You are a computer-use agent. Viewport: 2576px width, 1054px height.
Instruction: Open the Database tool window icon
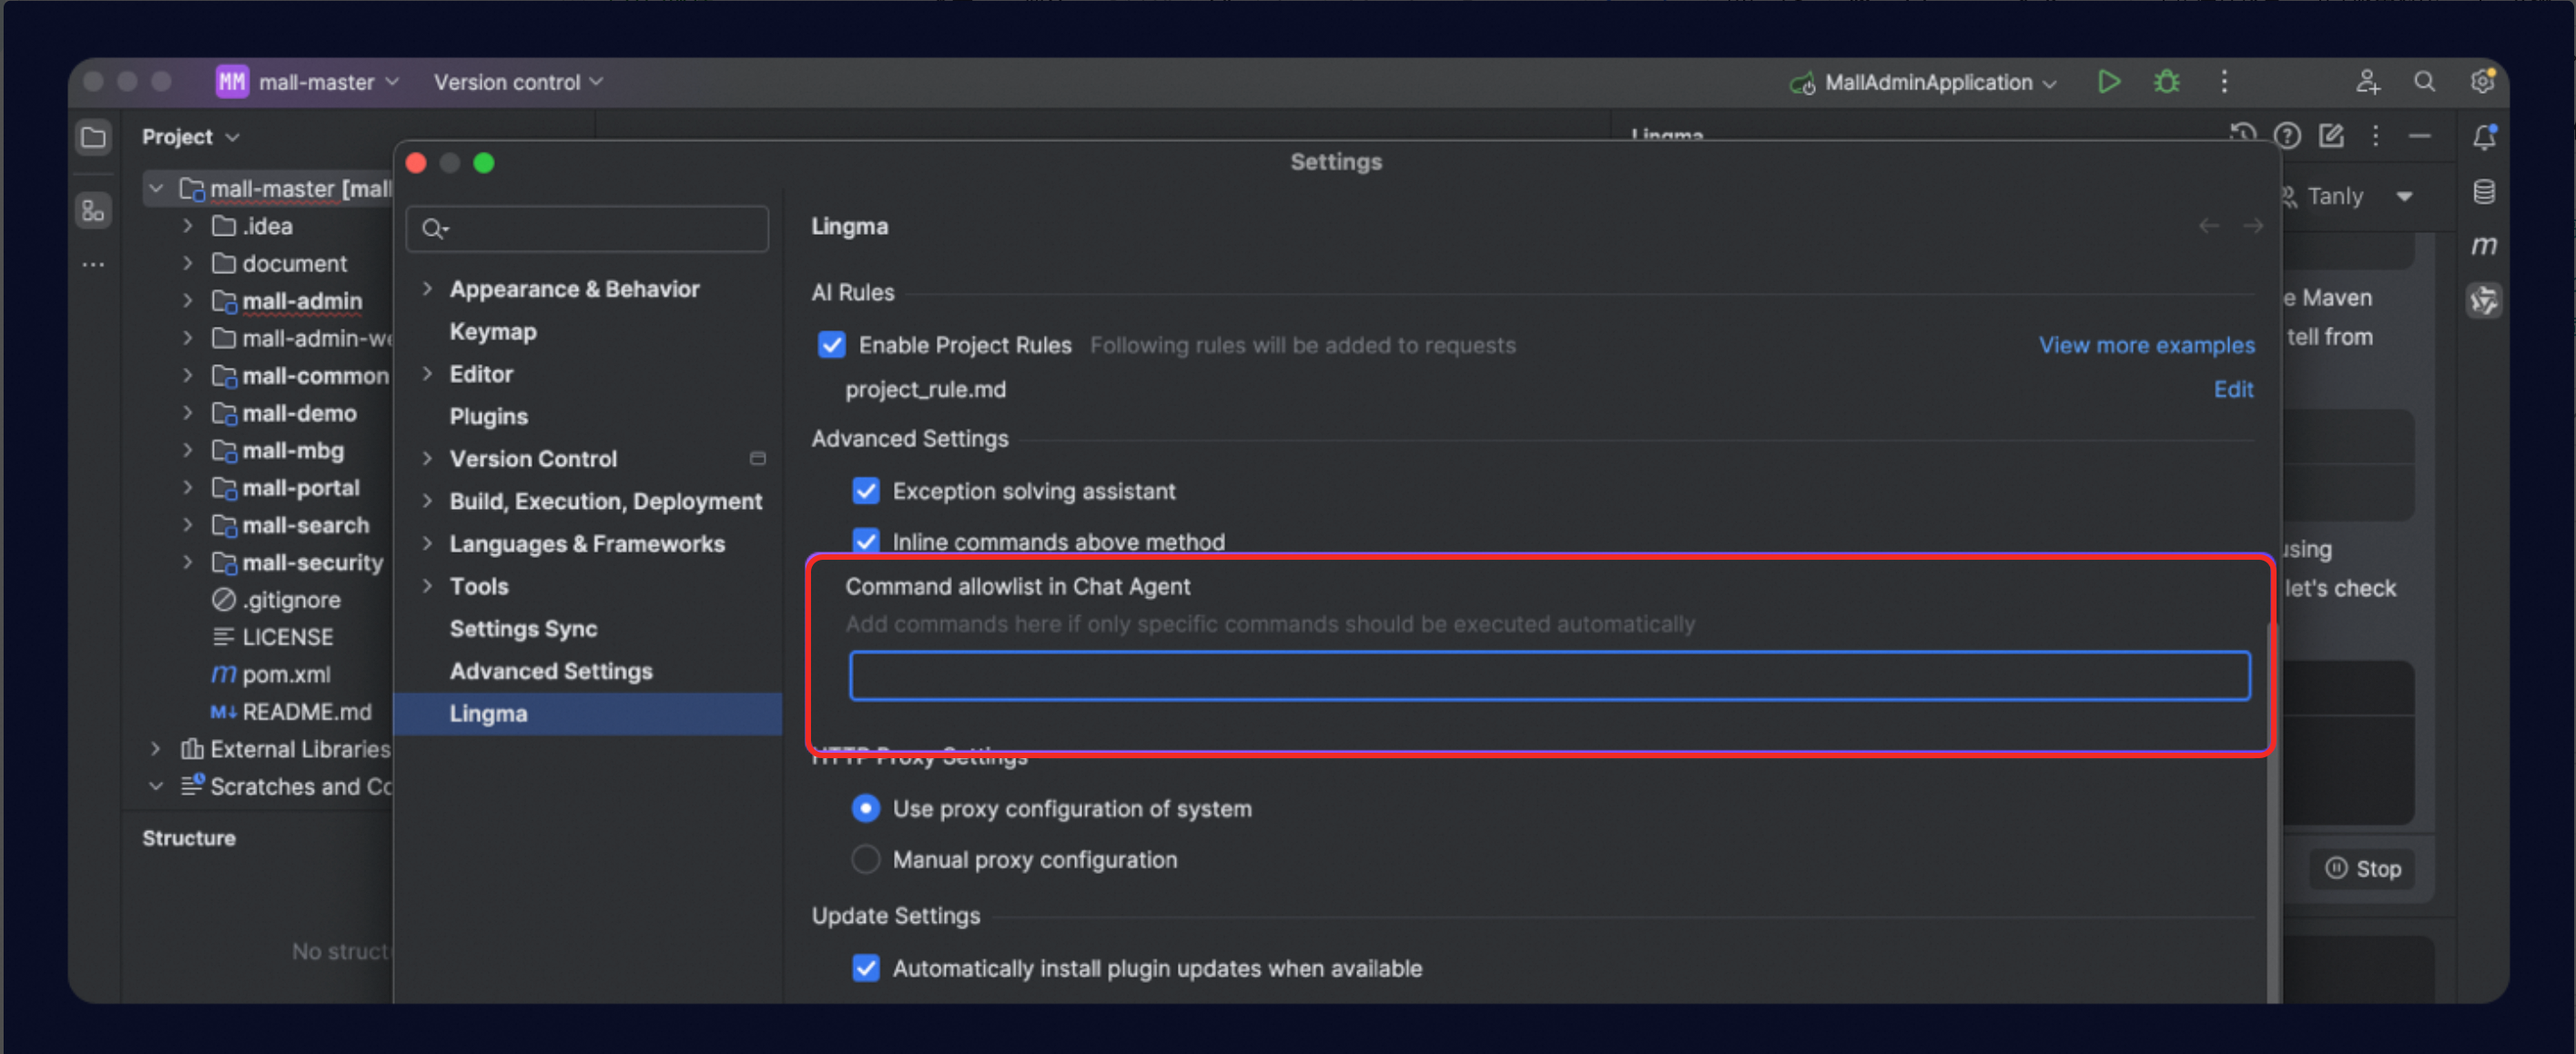point(2484,192)
